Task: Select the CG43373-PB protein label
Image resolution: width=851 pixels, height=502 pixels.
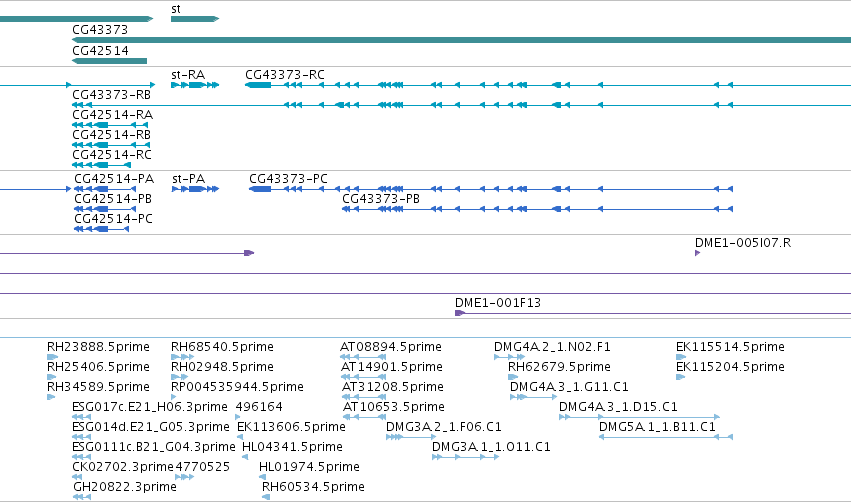Action: click(x=381, y=199)
